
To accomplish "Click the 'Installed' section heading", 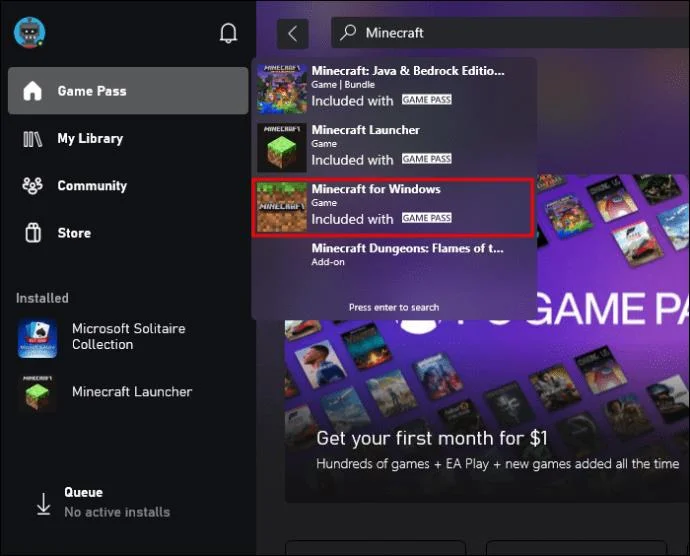I will [x=42, y=298].
